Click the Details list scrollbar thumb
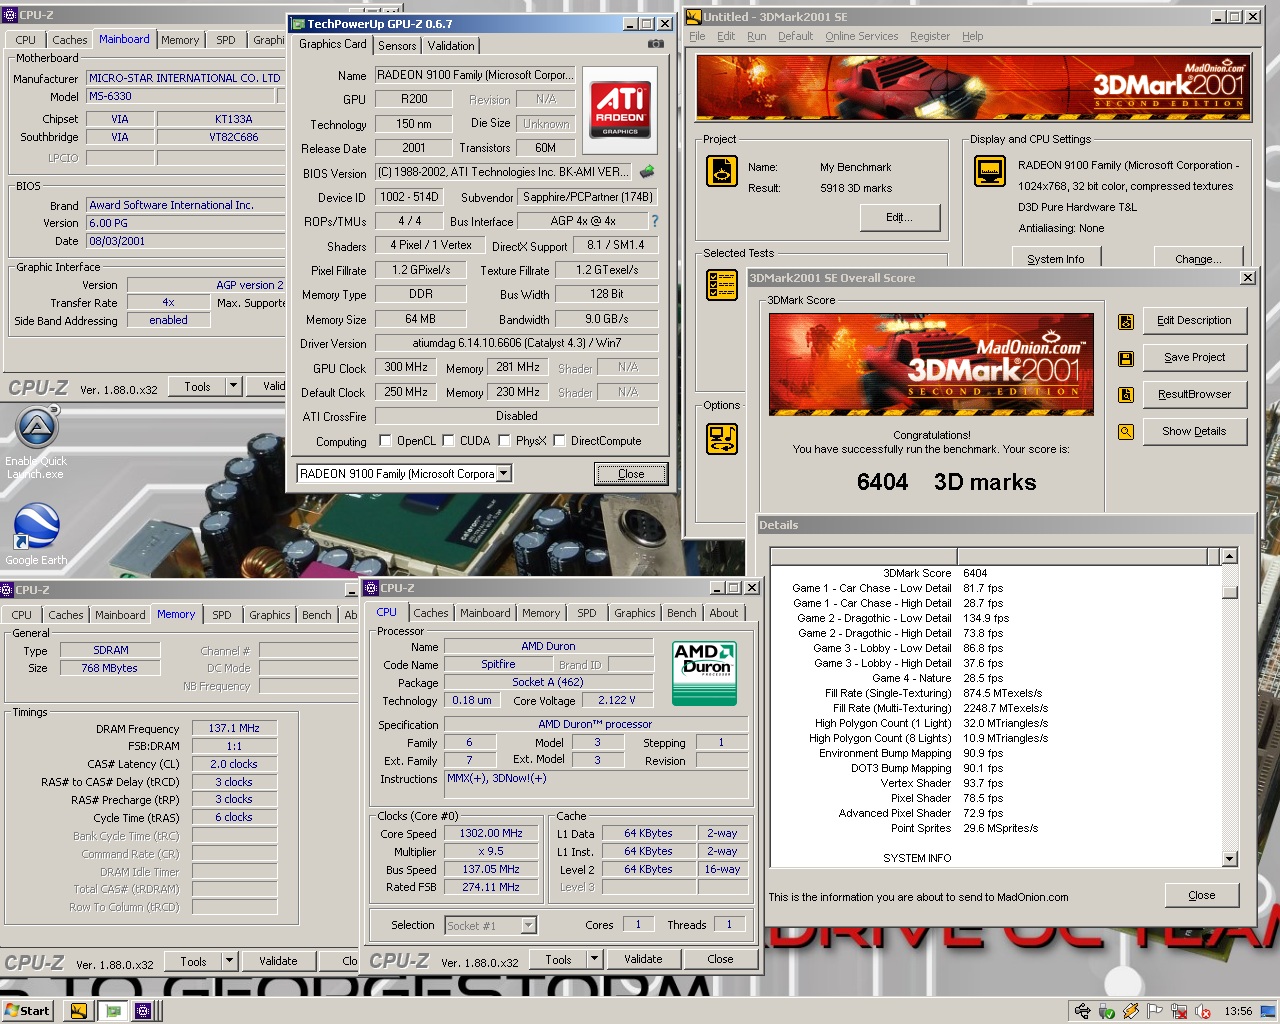 1229,591
